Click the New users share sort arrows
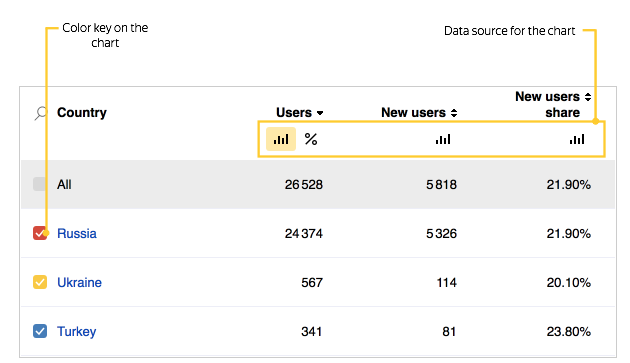630x363 pixels. point(588,97)
